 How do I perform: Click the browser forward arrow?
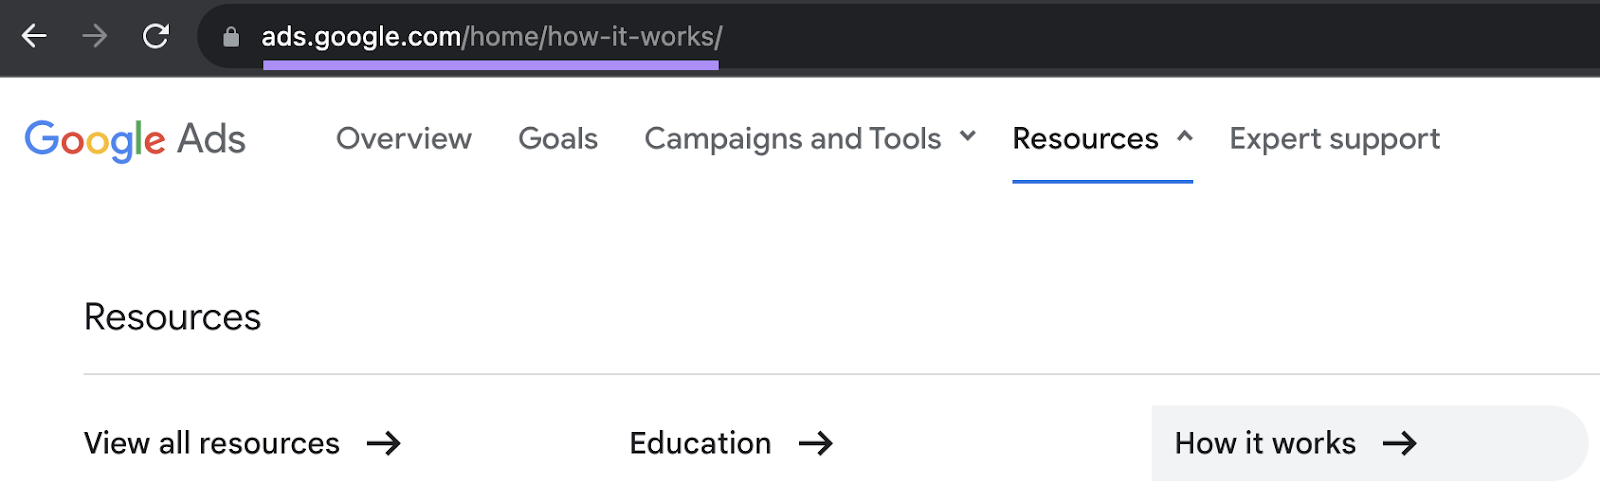click(95, 37)
